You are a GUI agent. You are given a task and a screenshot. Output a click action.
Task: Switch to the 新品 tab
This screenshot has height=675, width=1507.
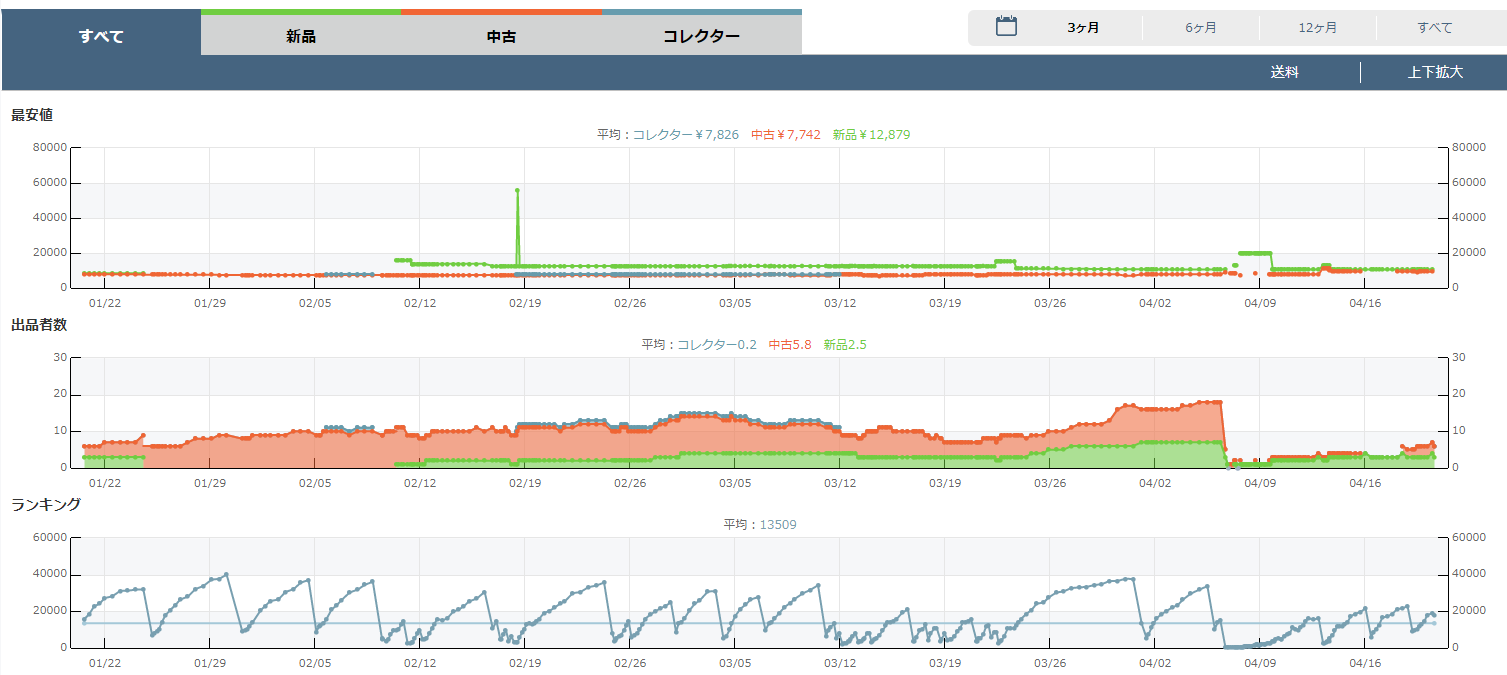tap(301, 37)
